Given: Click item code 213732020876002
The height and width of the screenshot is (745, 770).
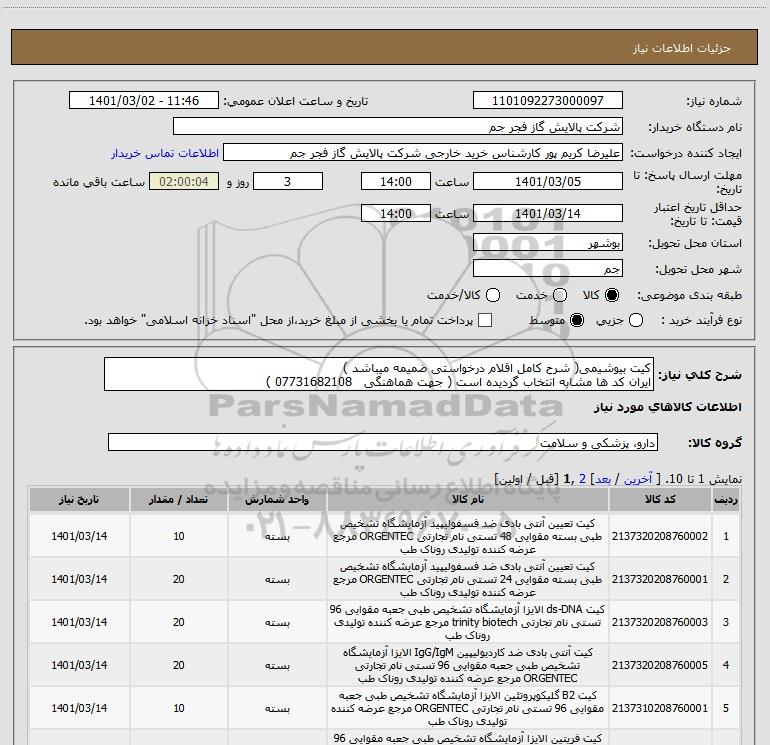Looking at the screenshot, I should pos(660,536).
